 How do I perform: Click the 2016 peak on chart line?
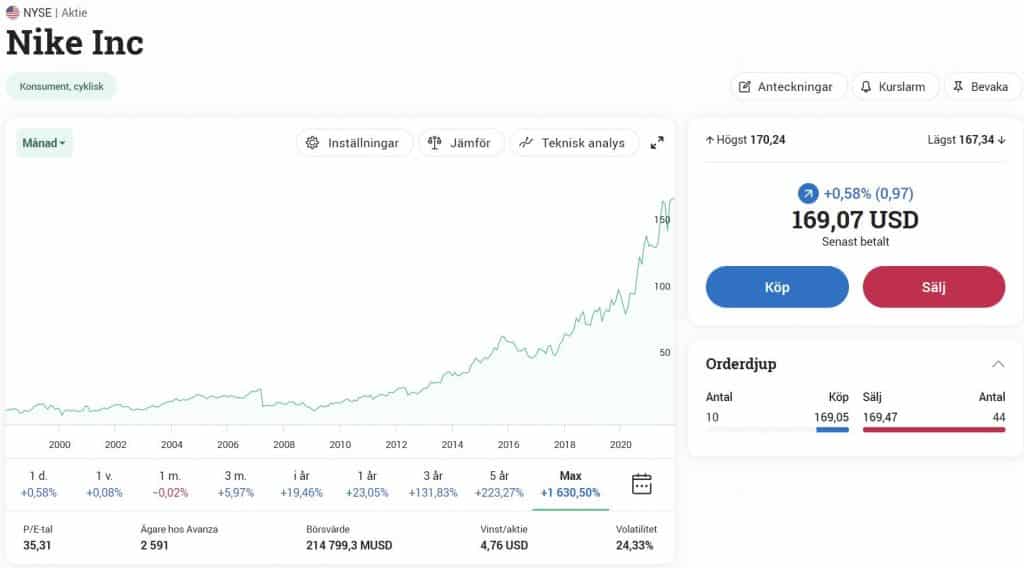coord(503,337)
